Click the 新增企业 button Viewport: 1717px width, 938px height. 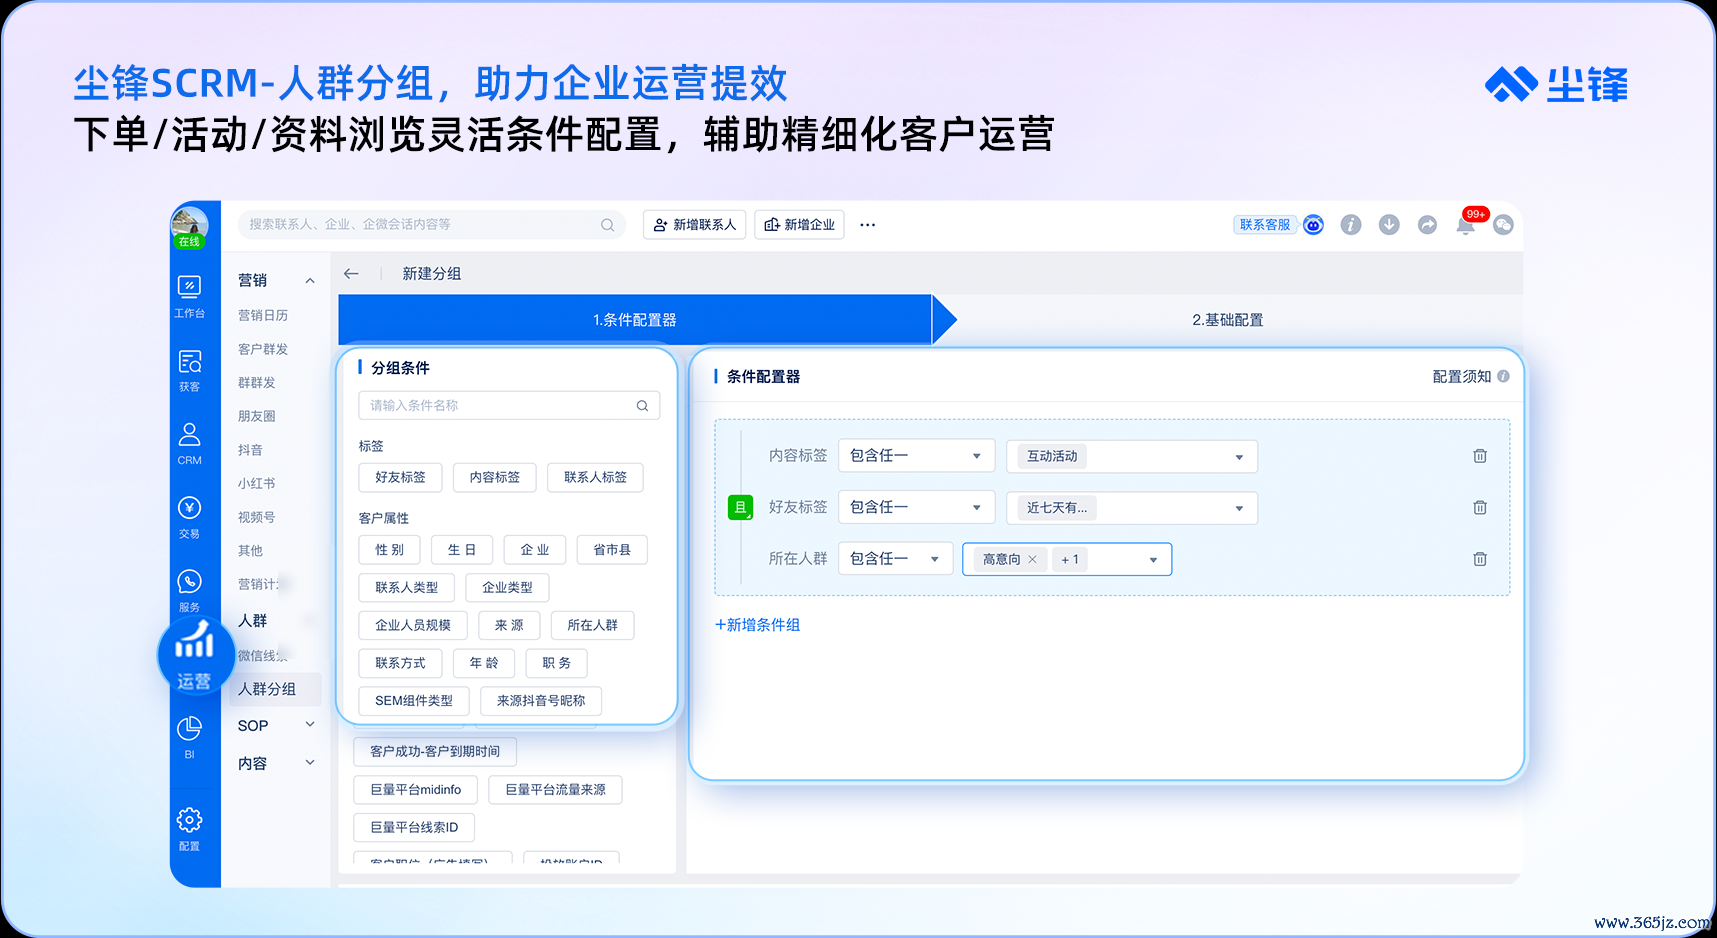point(800,225)
